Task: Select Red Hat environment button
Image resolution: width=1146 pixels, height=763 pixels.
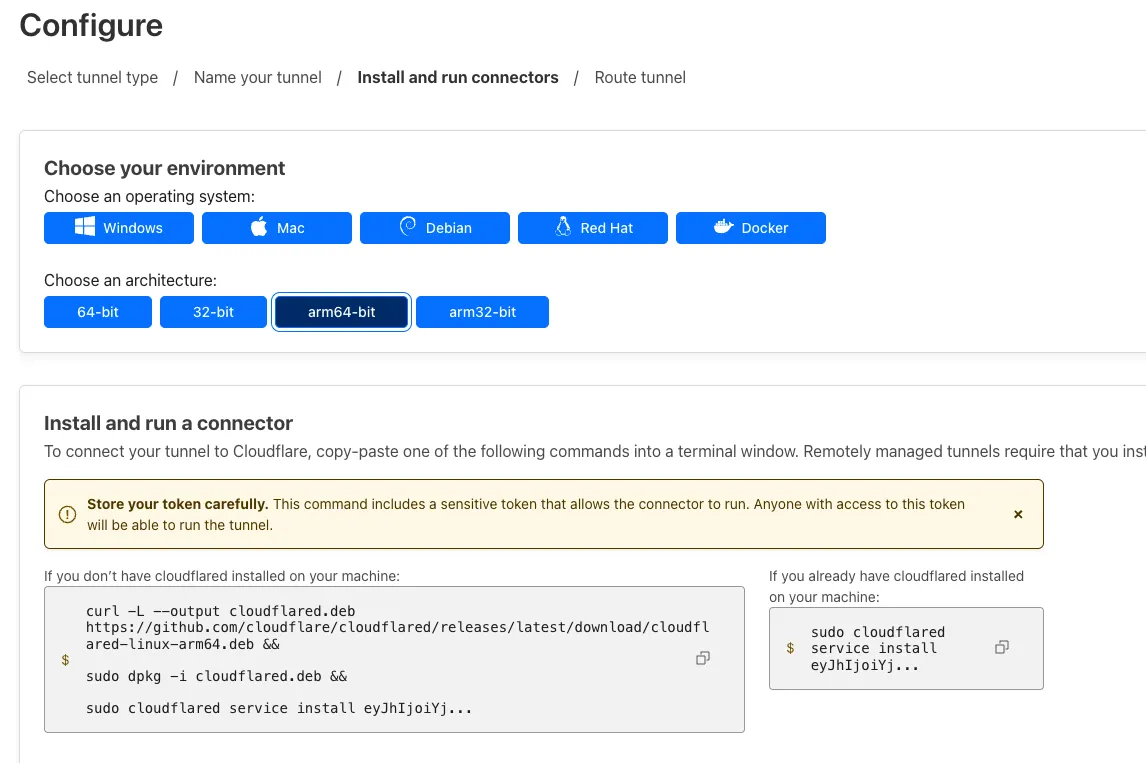Action: pos(592,228)
